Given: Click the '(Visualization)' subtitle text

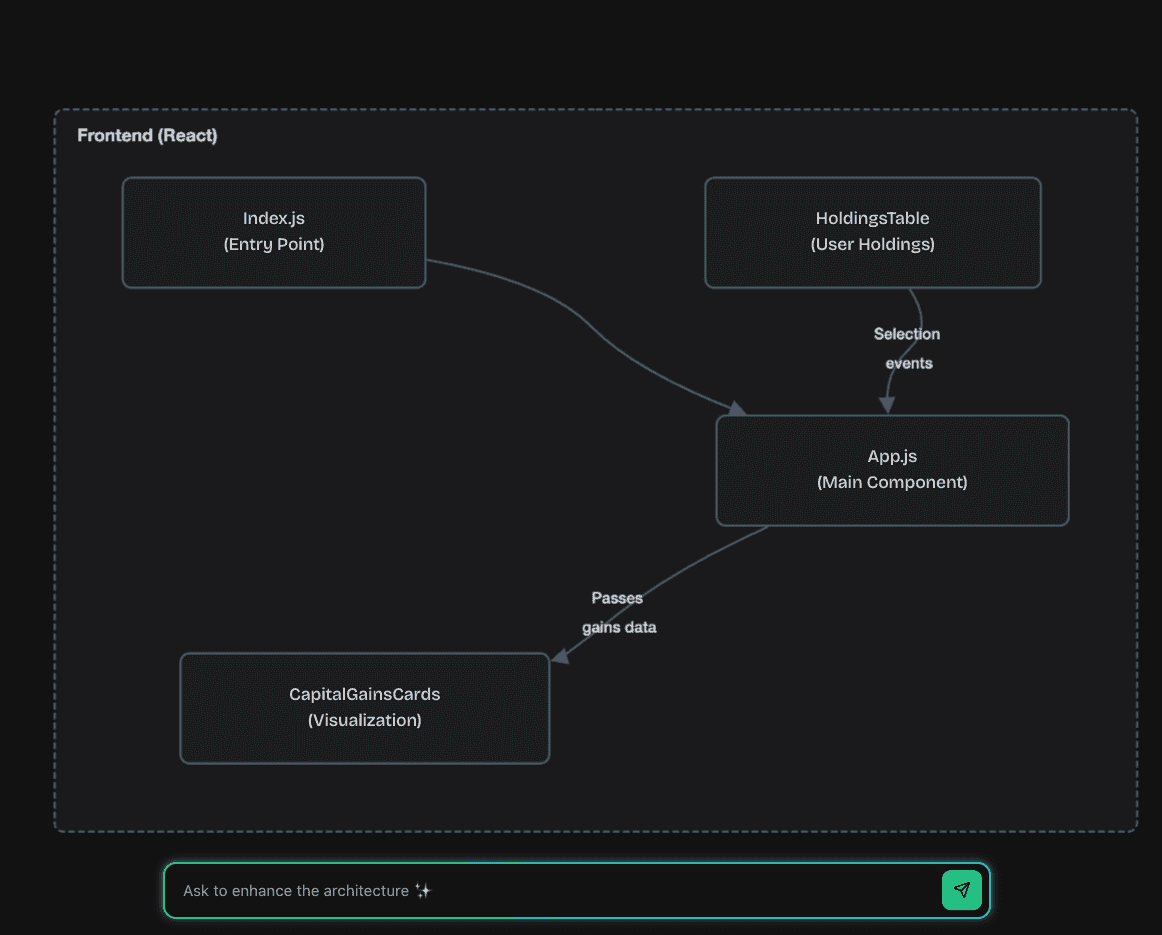Looking at the screenshot, I should click(364, 720).
